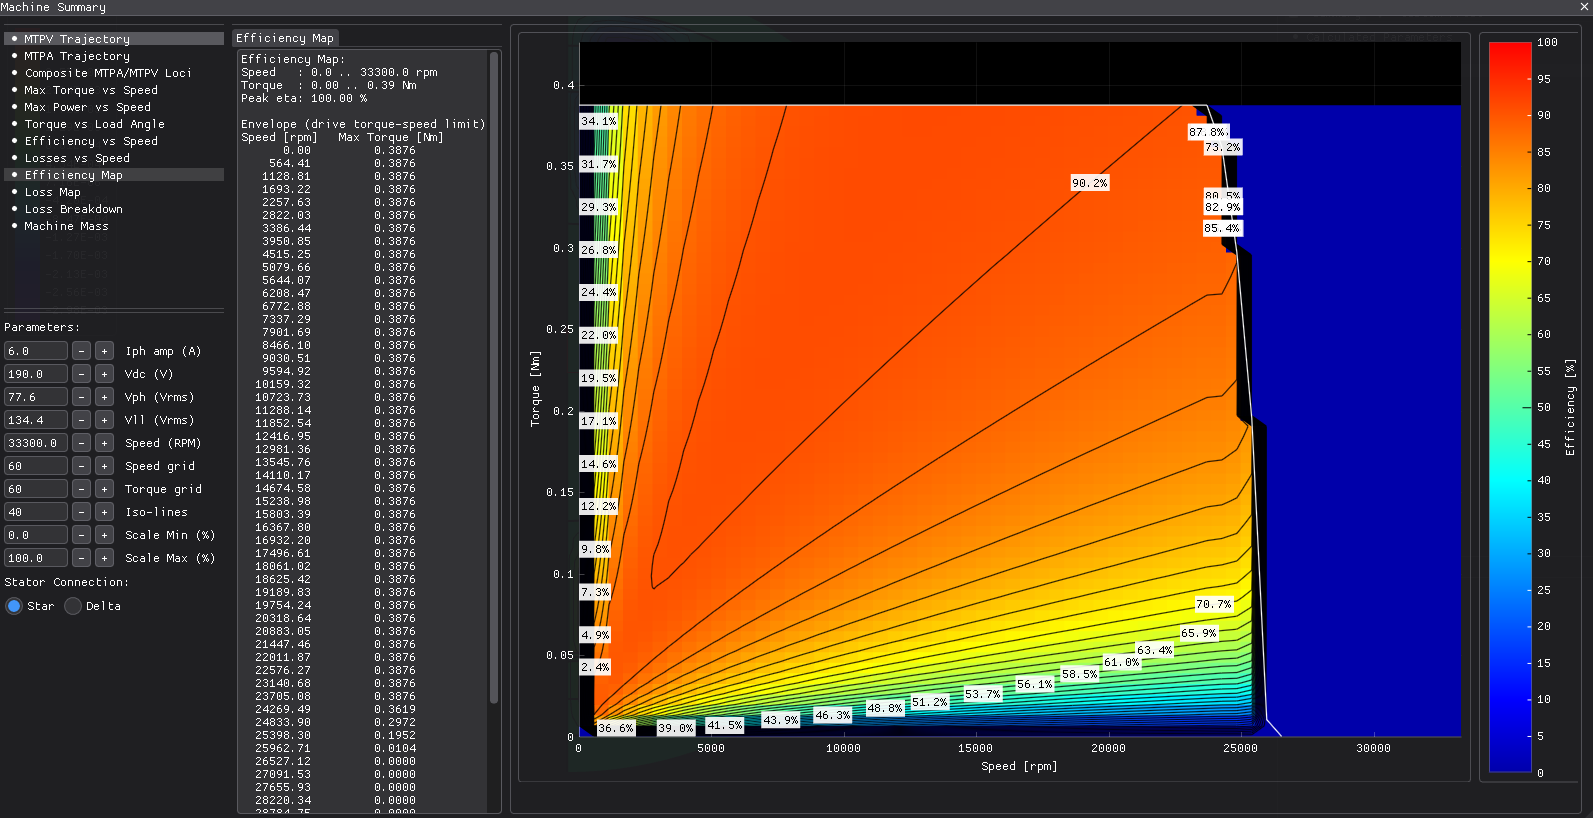Decrease Scale Max (%) with minus
Viewport: 1593px width, 818px height.
tap(81, 558)
